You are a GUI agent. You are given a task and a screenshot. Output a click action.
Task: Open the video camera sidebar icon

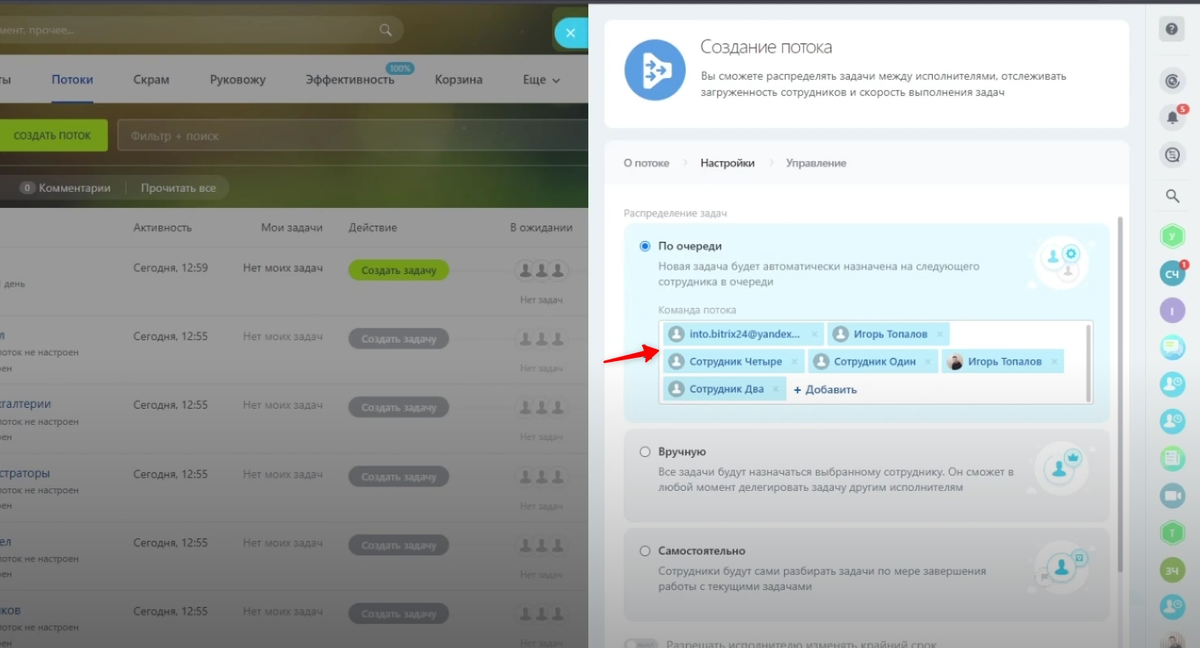pyautogui.click(x=1172, y=496)
